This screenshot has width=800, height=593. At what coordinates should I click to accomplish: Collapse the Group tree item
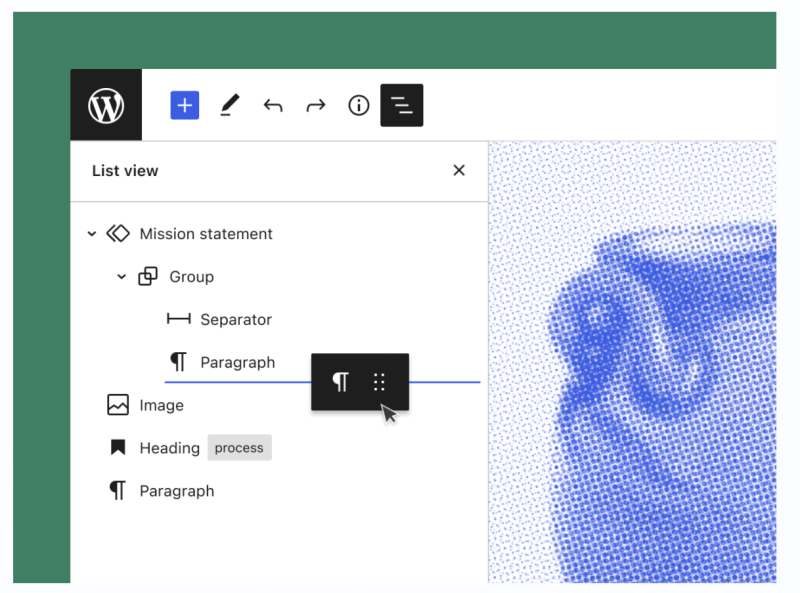coord(121,276)
